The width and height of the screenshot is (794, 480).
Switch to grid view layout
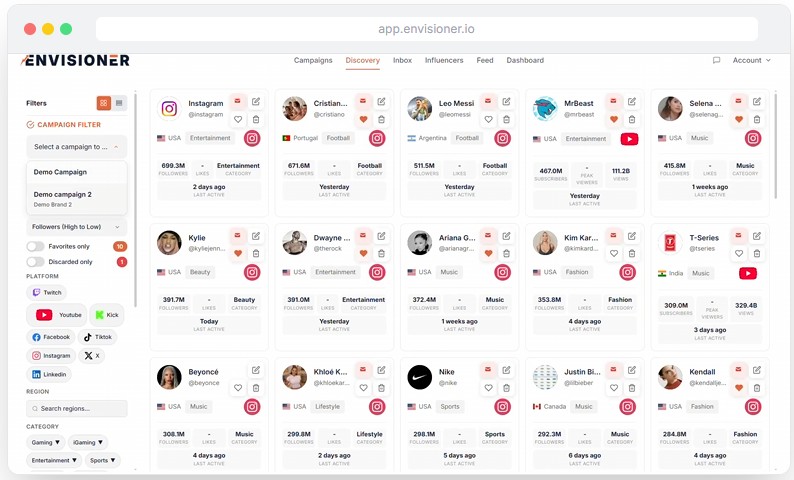103,103
